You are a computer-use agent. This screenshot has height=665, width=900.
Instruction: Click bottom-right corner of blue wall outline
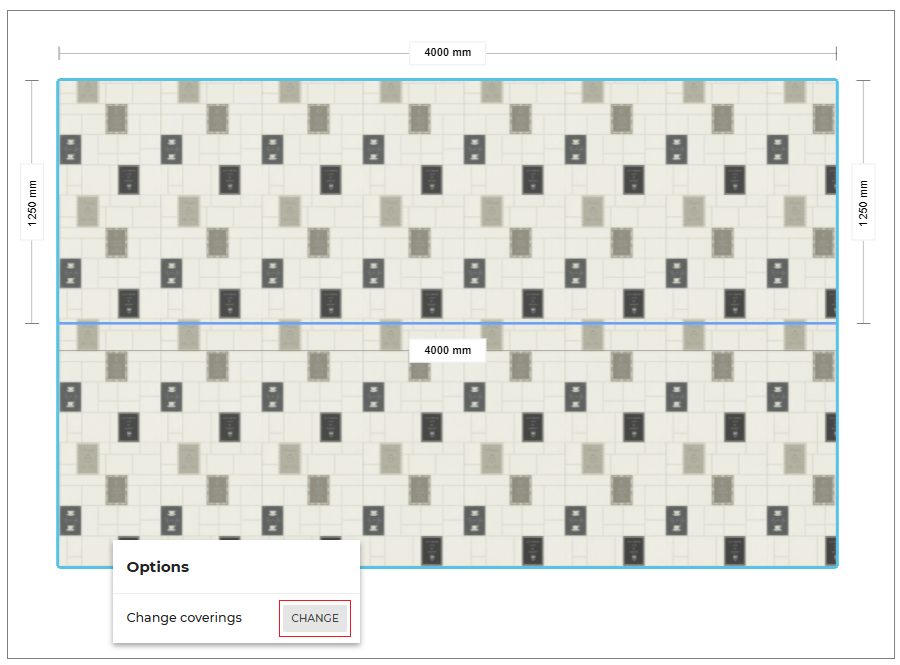836,566
